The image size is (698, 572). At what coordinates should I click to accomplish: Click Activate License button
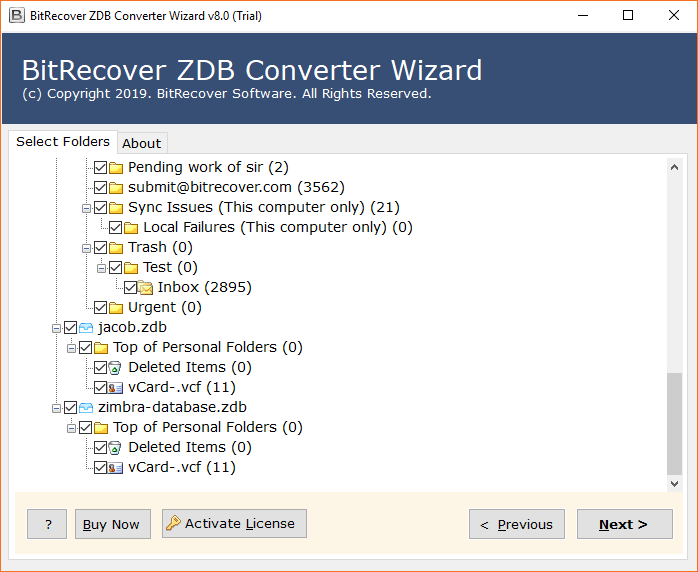pyautogui.click(x=234, y=523)
